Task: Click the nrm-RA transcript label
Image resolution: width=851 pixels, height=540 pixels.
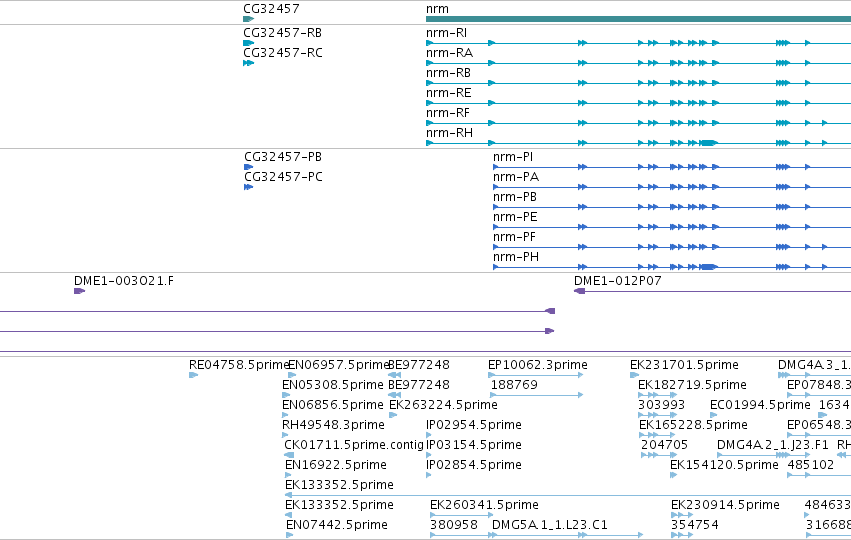Action: 449,53
